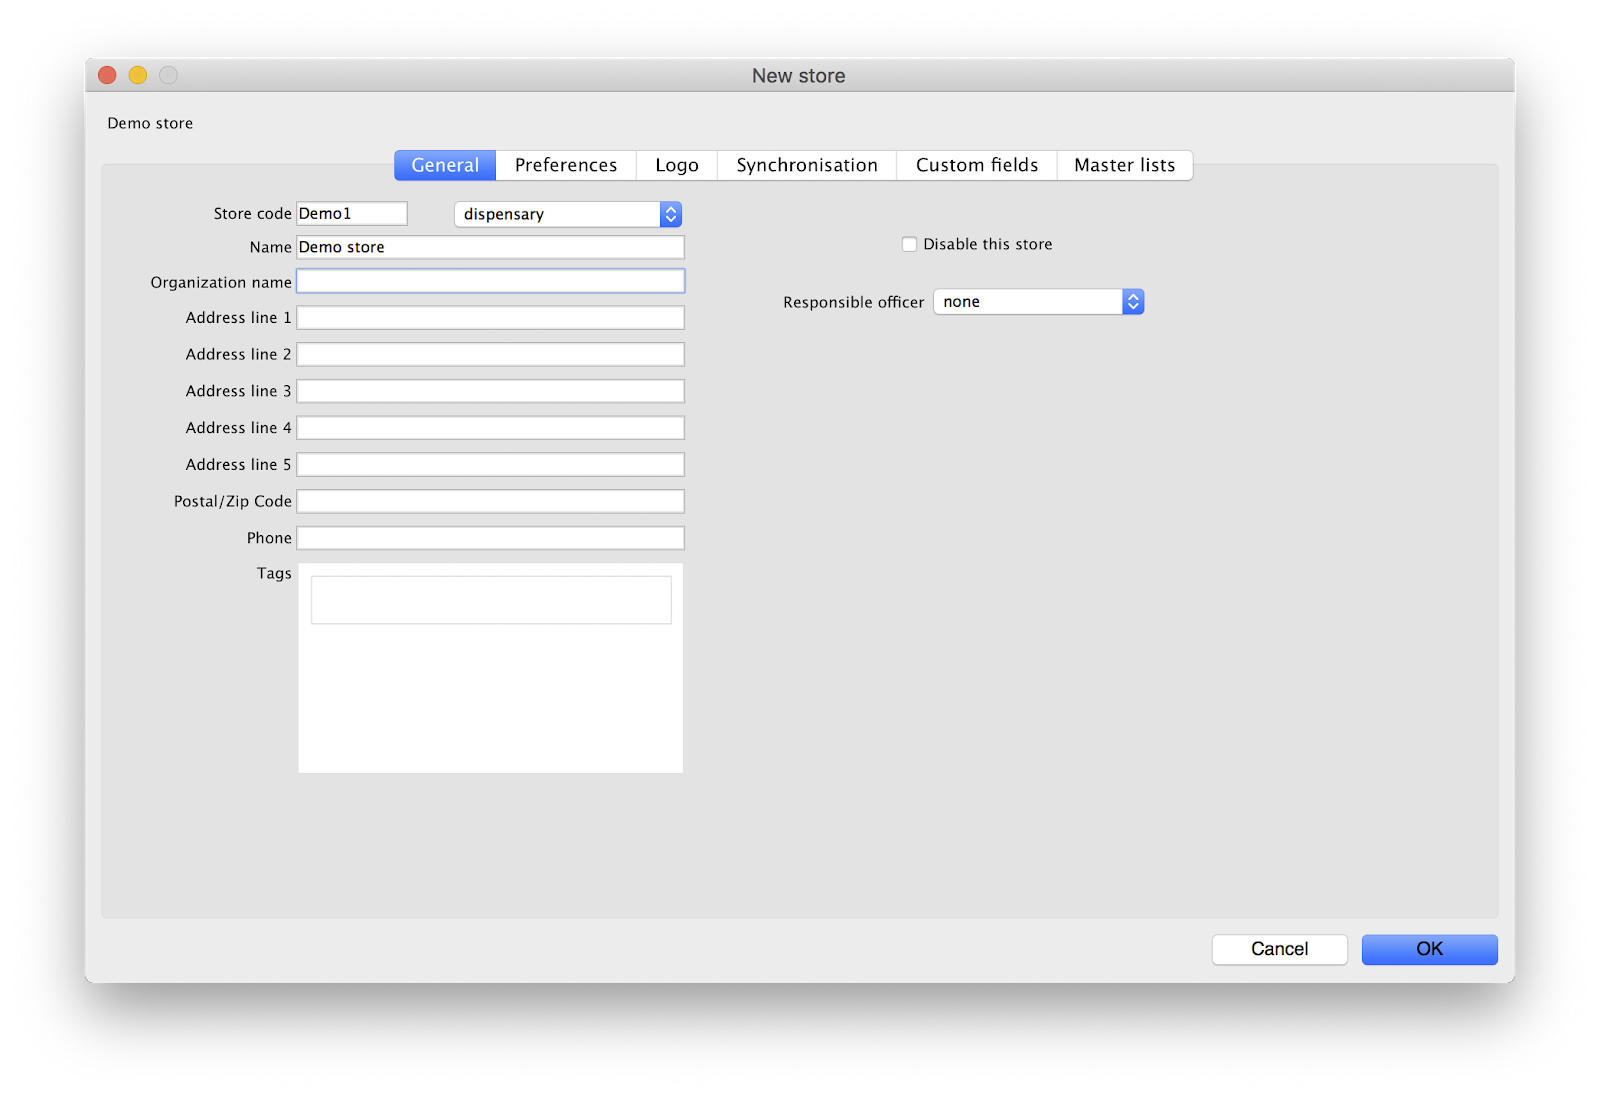
Task: Enable the Disable this store checkbox
Action: click(x=909, y=244)
